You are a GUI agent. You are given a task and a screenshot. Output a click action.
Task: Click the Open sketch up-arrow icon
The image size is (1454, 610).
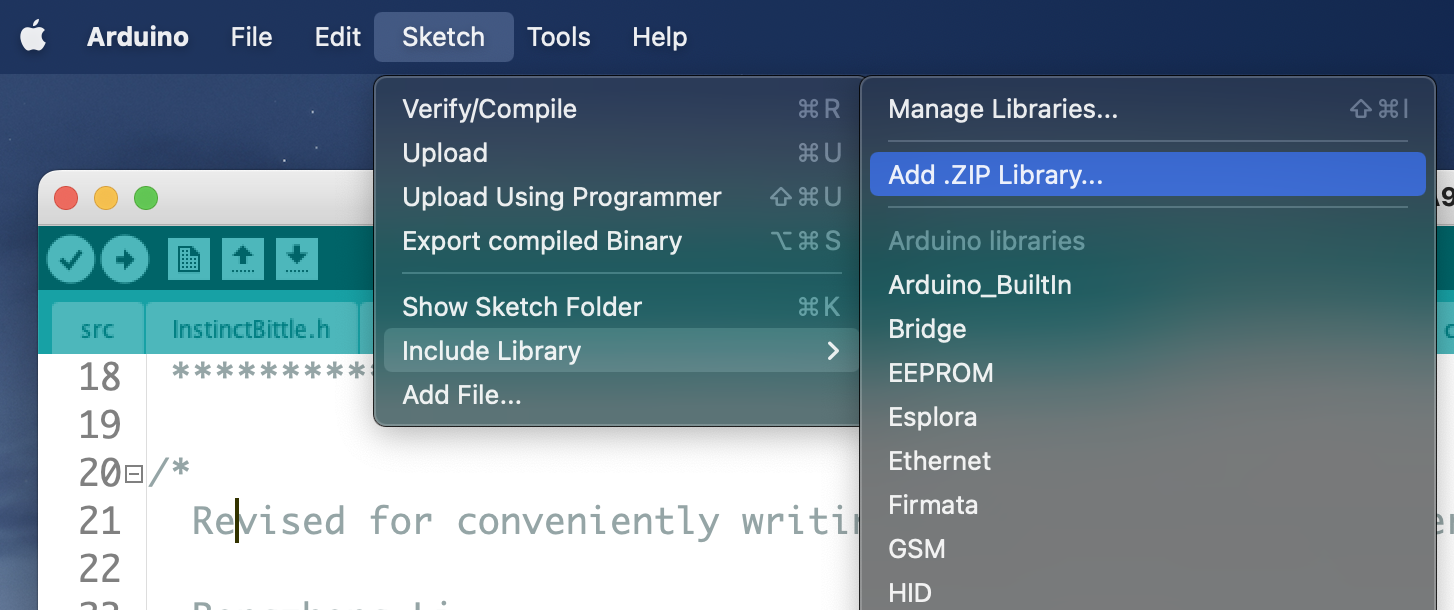click(242, 260)
